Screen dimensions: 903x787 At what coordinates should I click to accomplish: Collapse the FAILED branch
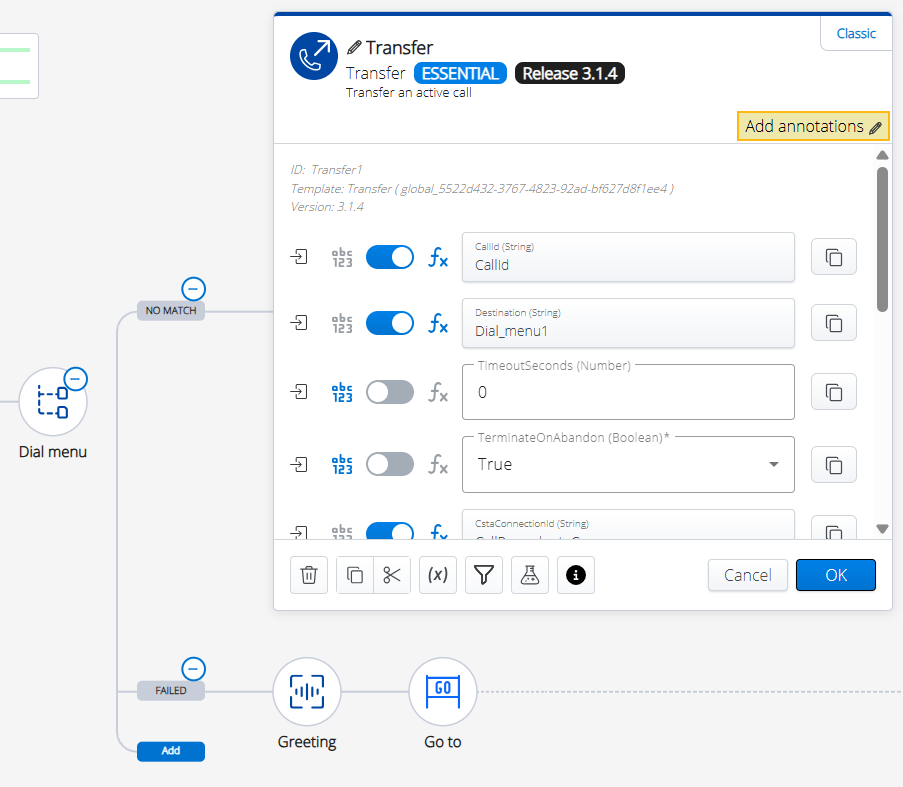193,668
